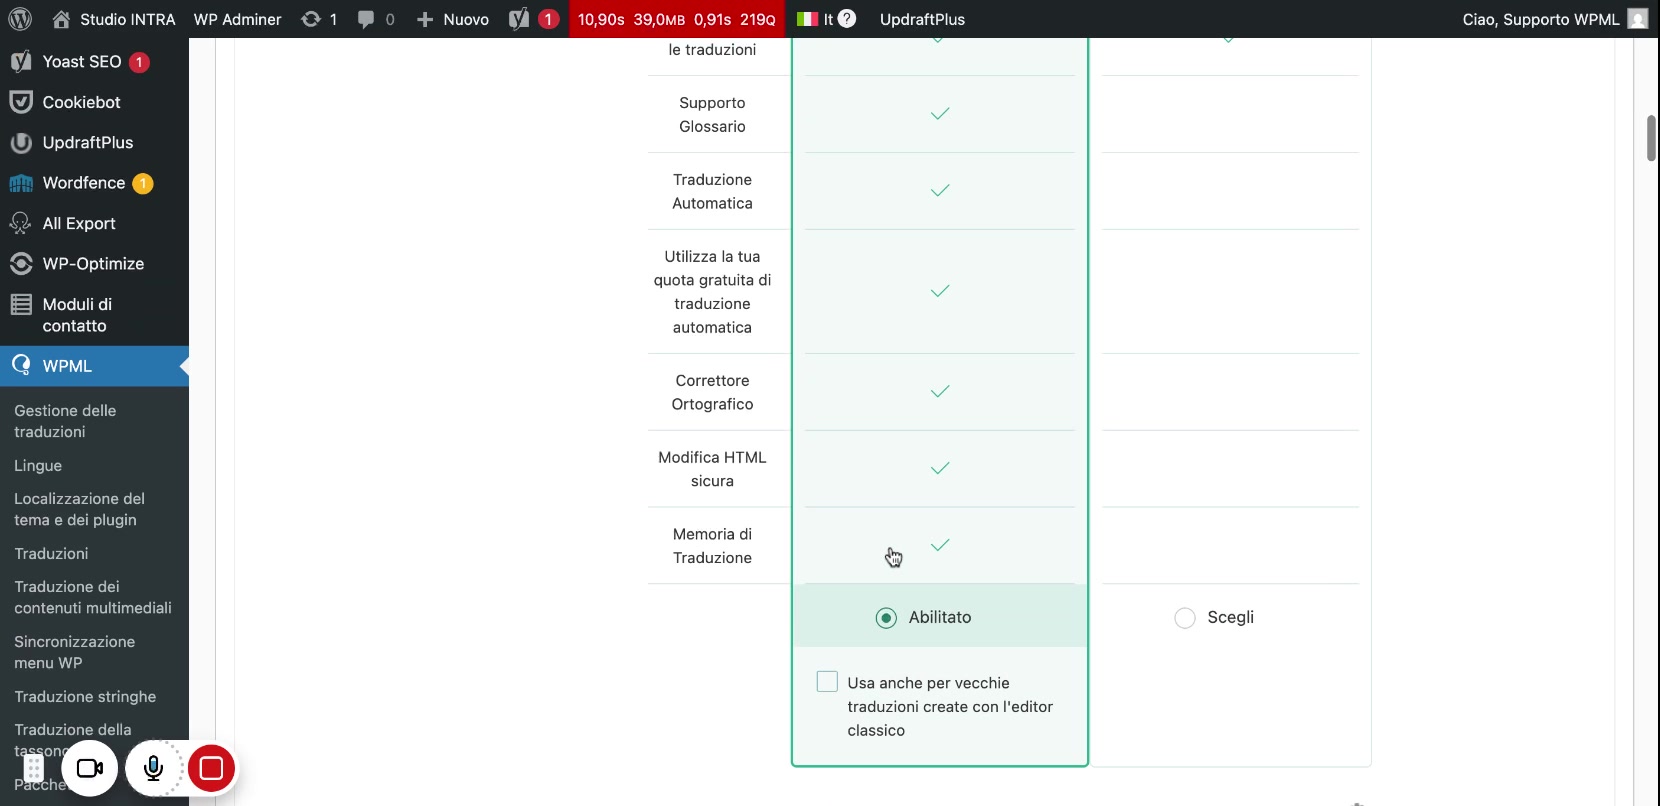
Task: Expand the Nuovo menu in admin bar
Action: click(x=453, y=19)
